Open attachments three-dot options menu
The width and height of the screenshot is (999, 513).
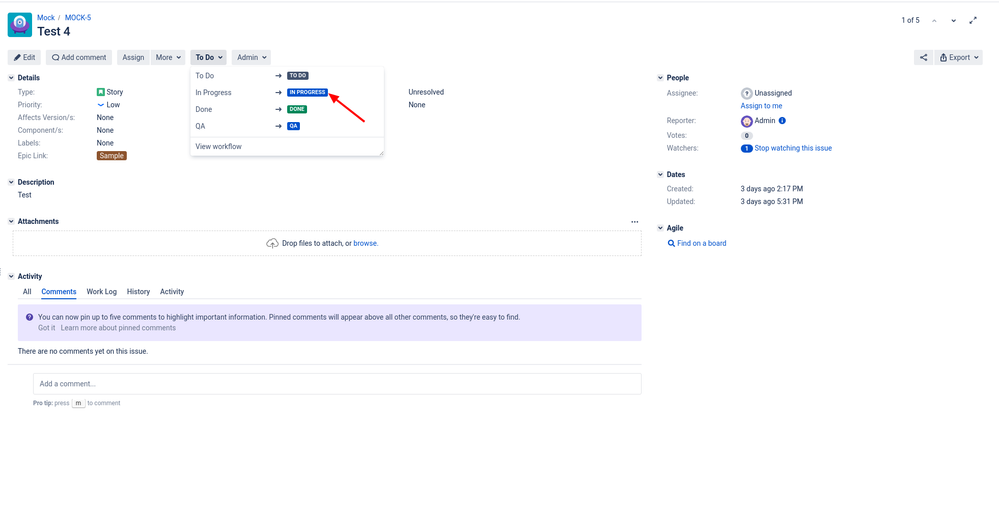tap(635, 222)
